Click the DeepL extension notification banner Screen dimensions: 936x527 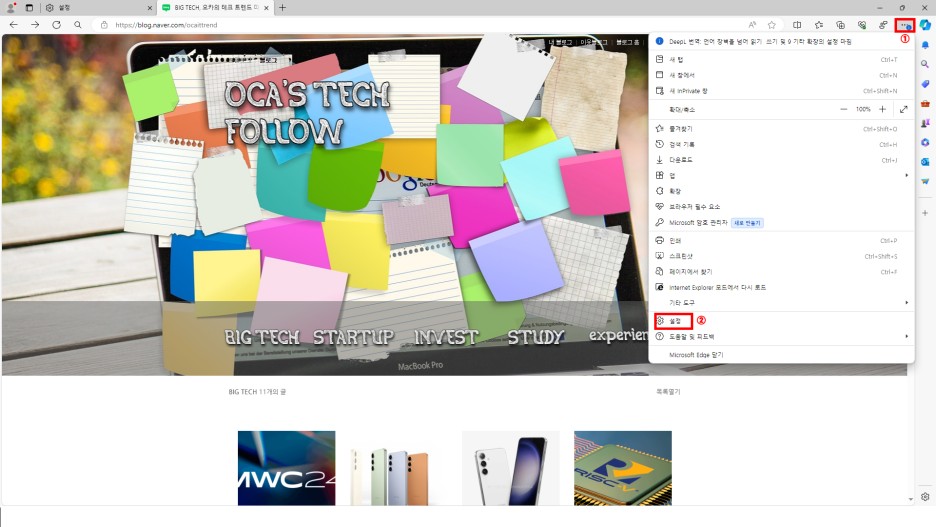(781, 42)
